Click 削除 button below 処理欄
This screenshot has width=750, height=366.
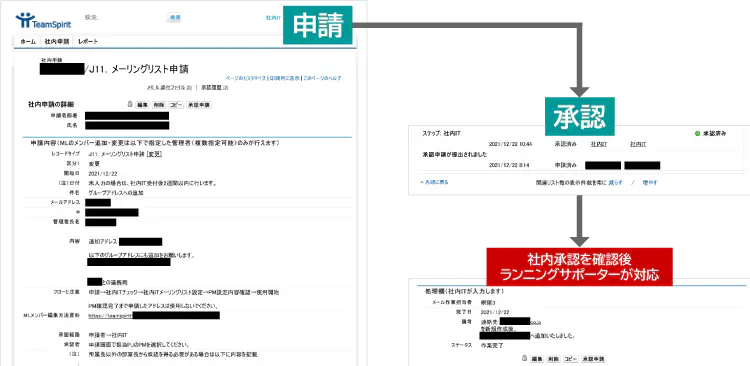point(554,358)
